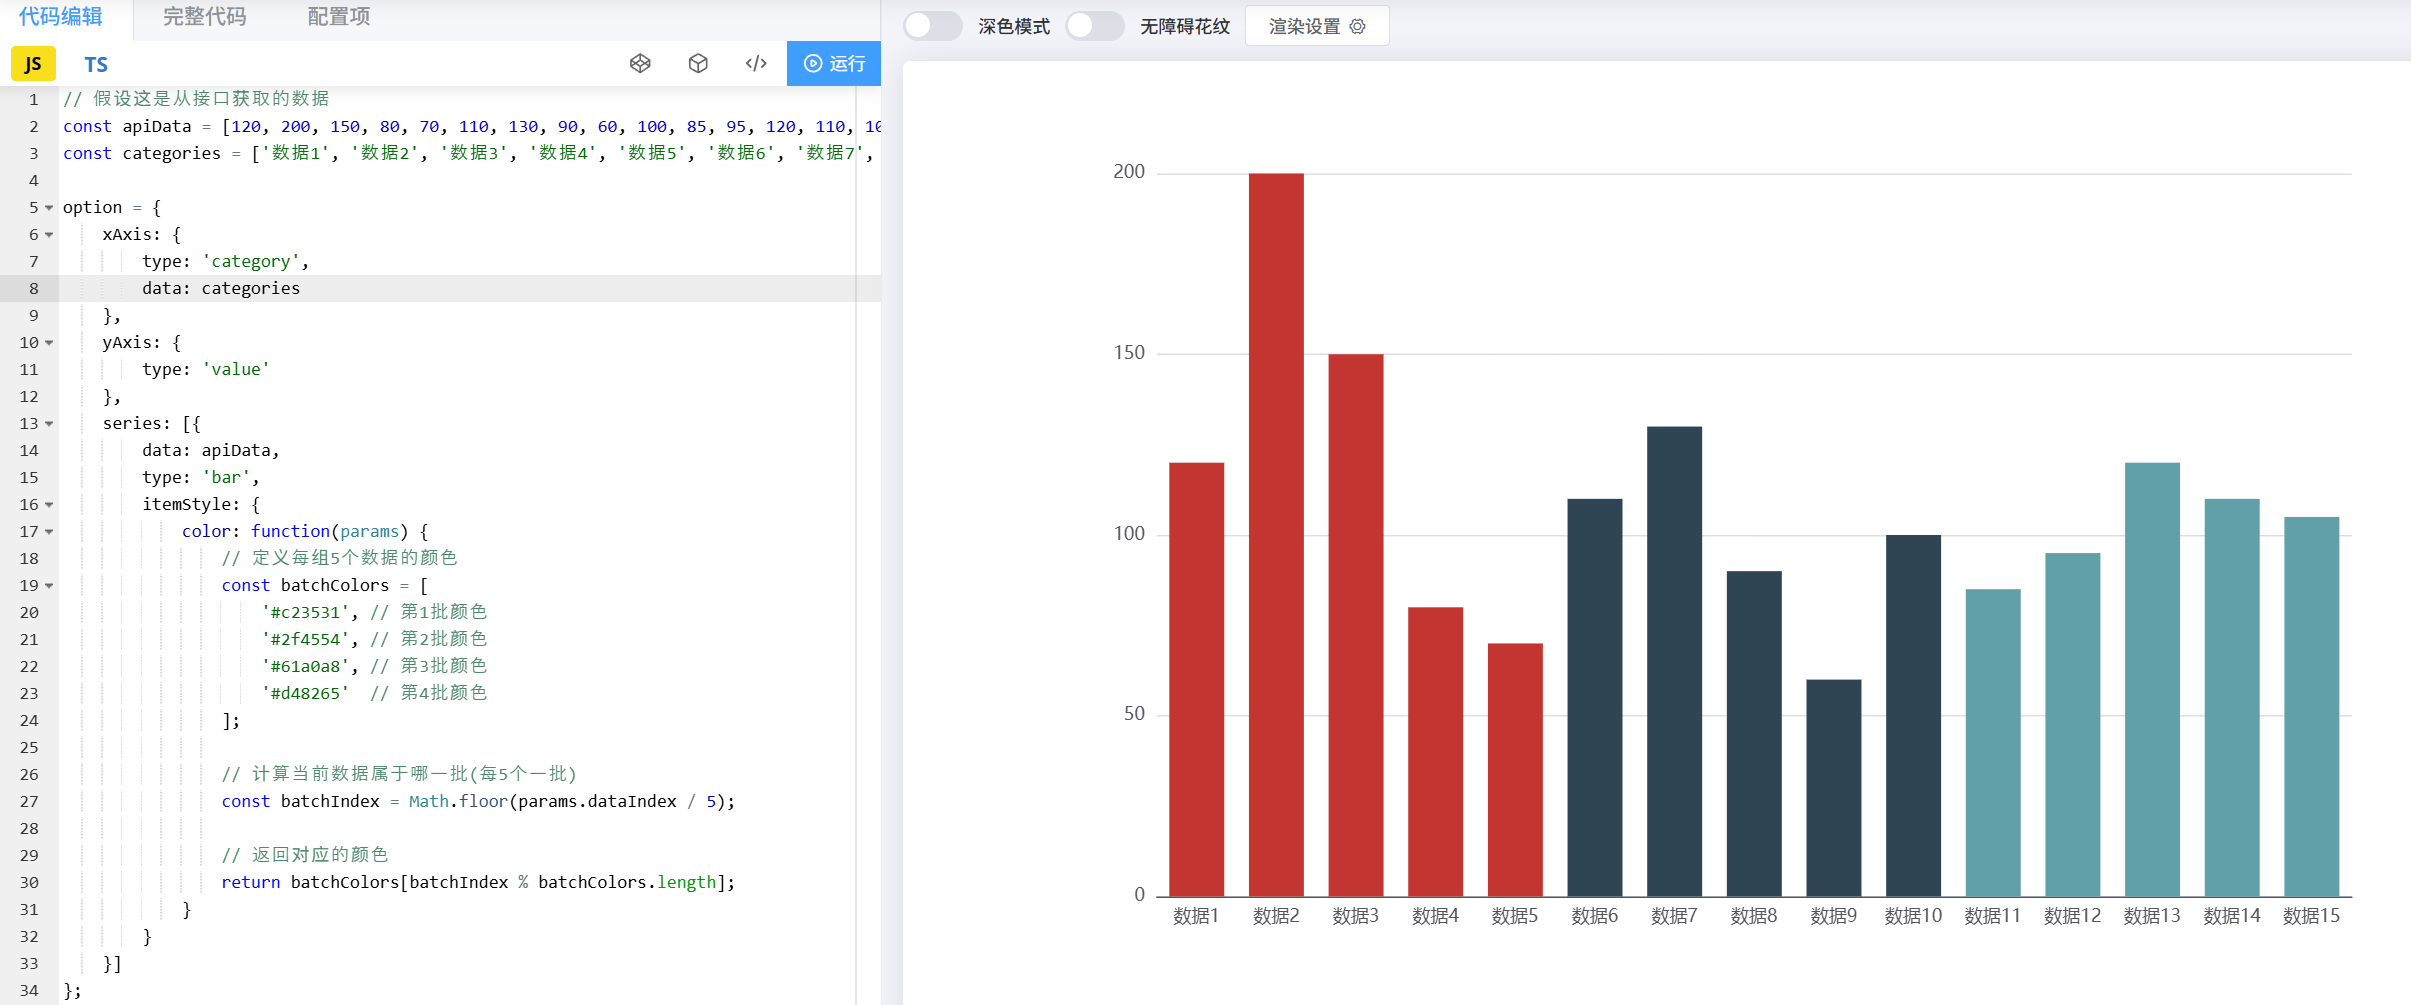Collapse the yAxis block at line 10
This screenshot has height=1005, width=2411.
pos(49,343)
